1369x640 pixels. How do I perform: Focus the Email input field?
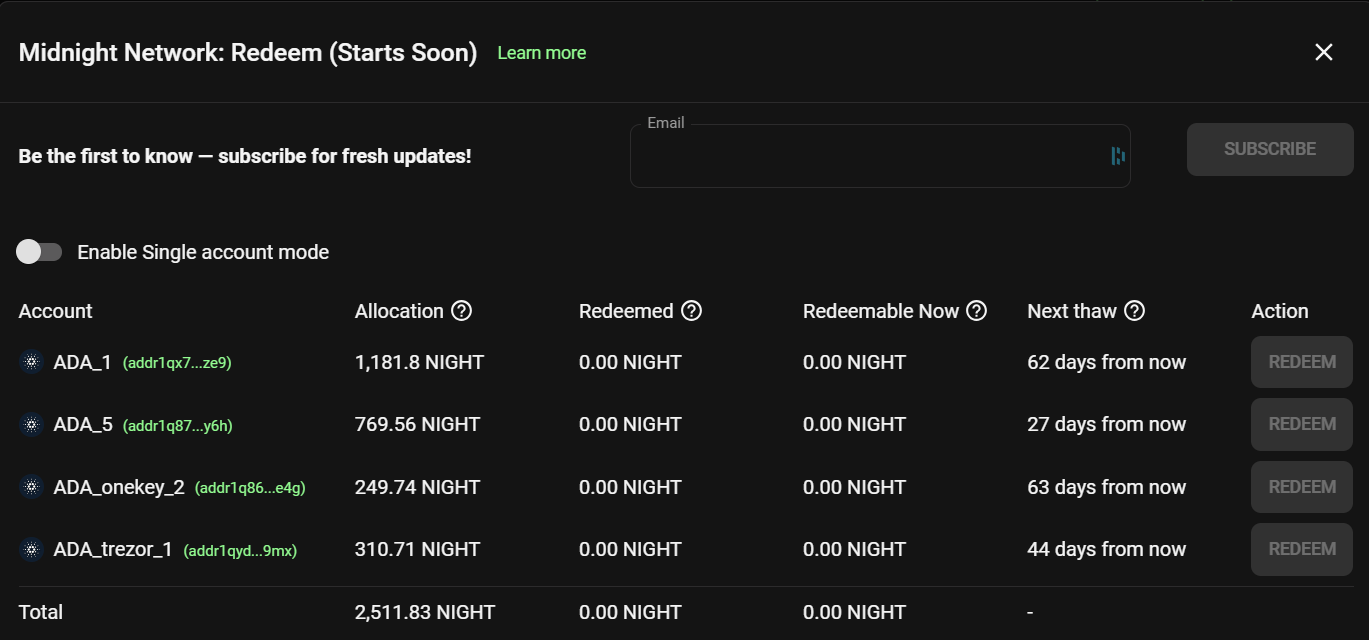click(880, 156)
